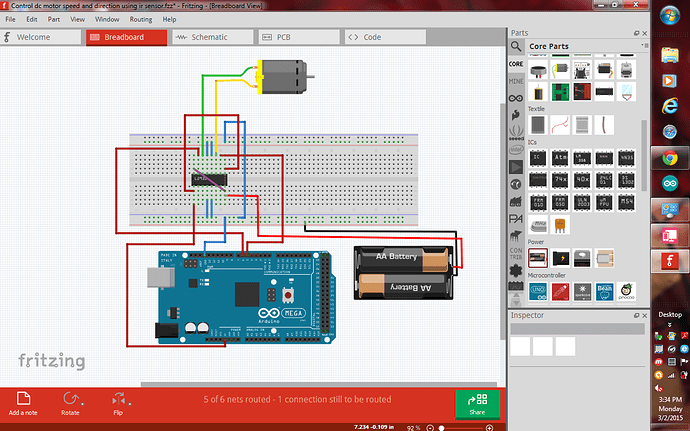This screenshot has width=690, height=431.
Task: Open the Intel parts bin
Action: (516, 150)
